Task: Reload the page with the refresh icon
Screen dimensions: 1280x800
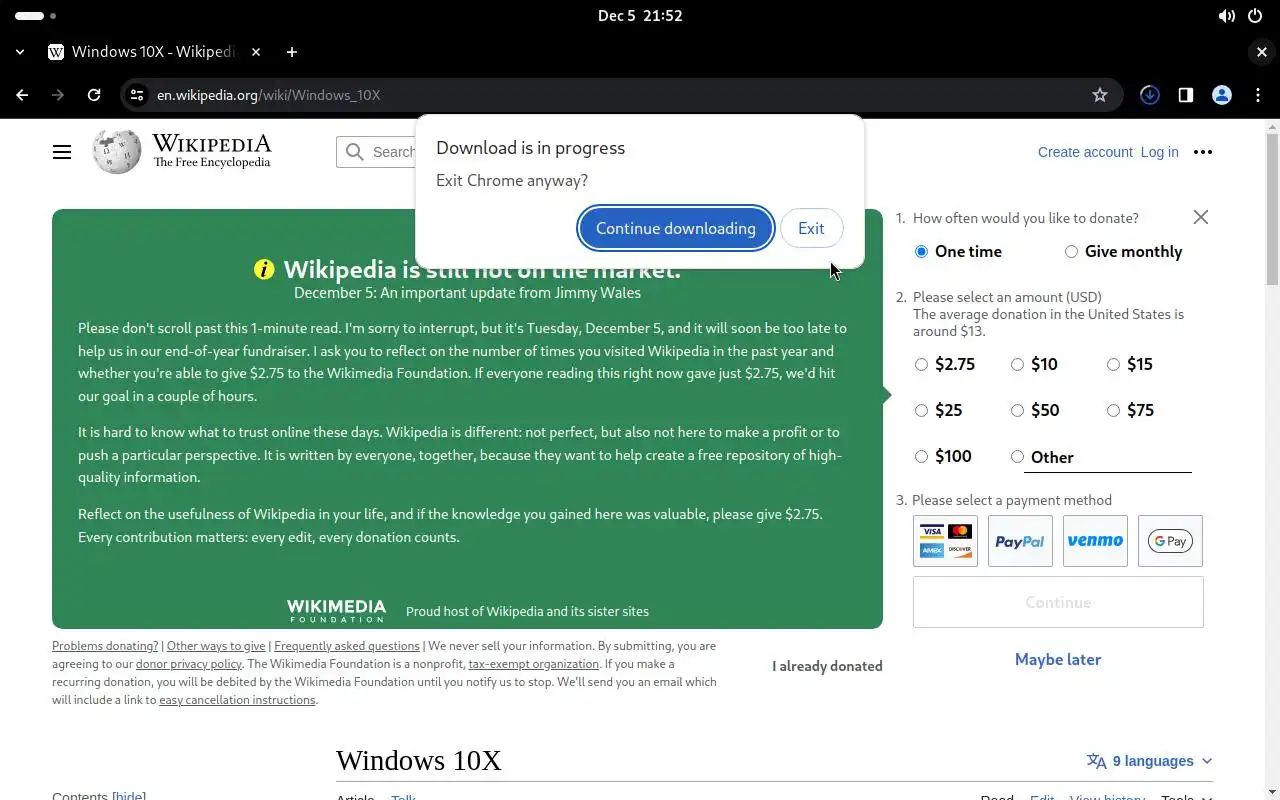Action: point(94,95)
